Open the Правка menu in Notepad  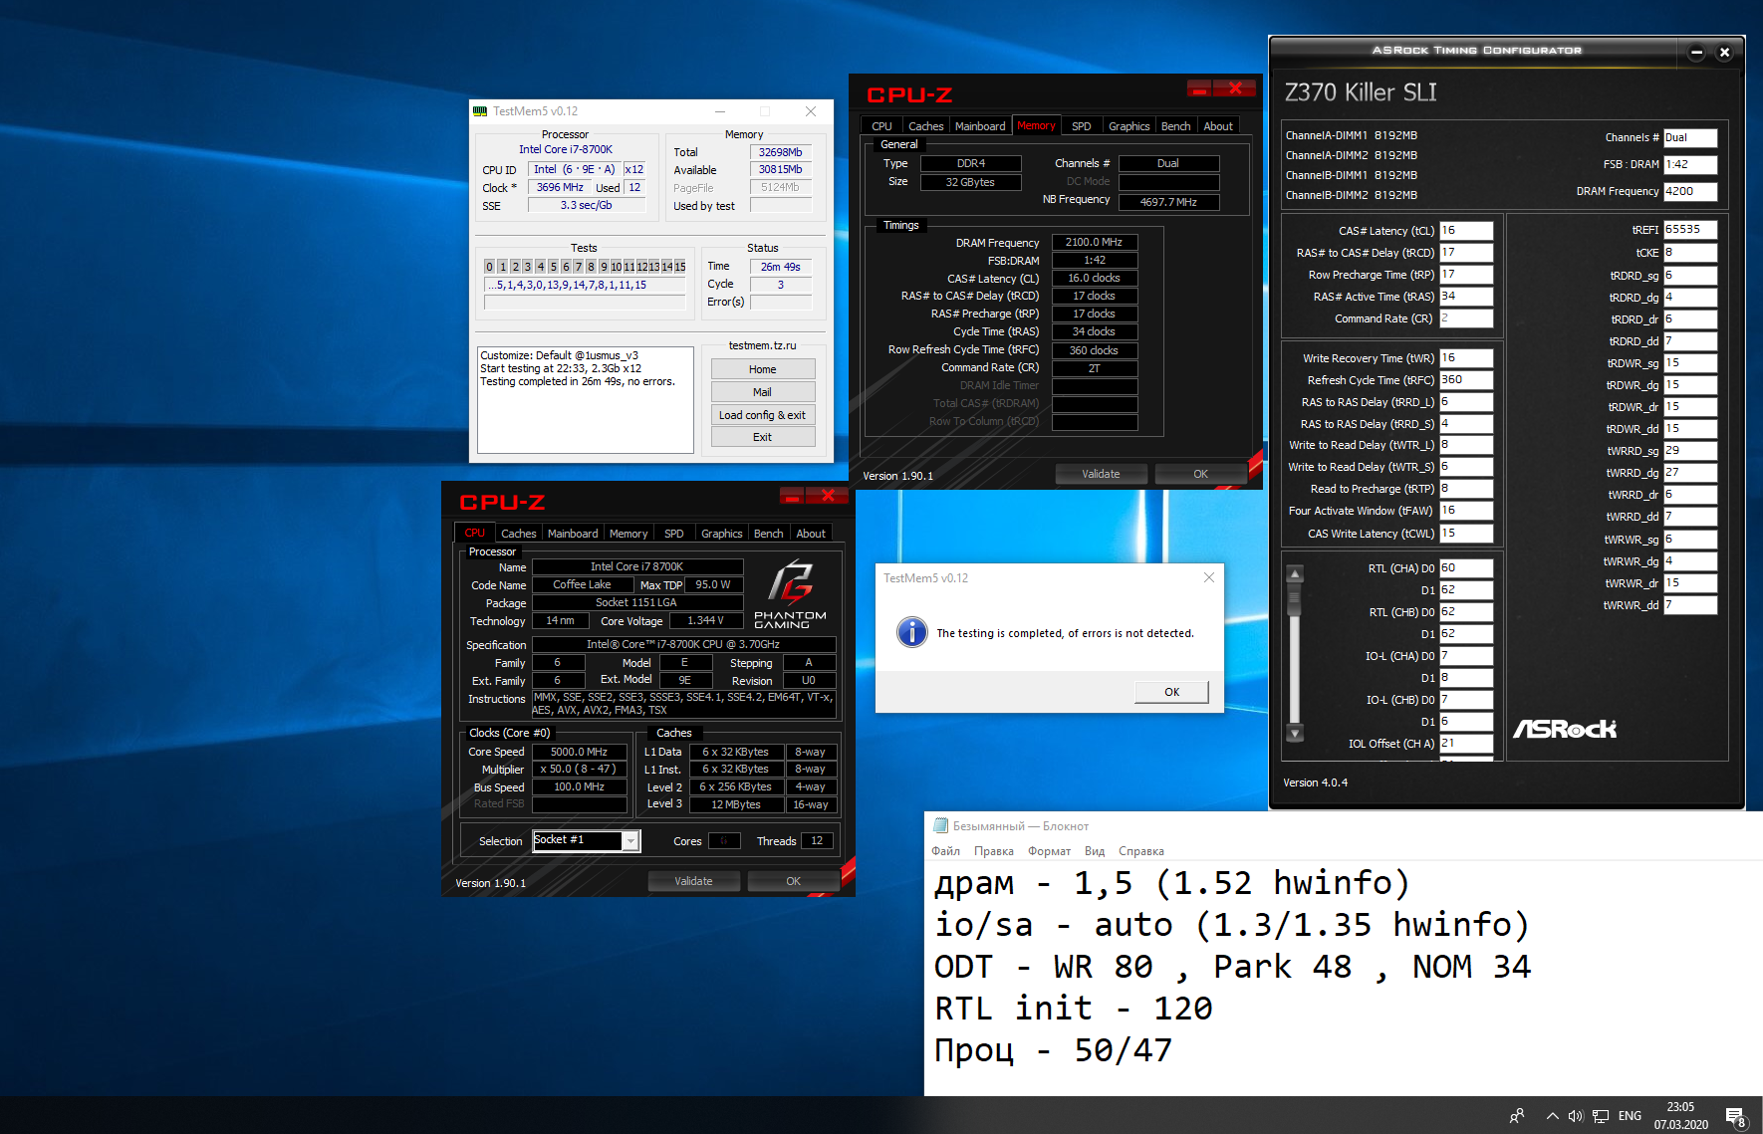993,851
